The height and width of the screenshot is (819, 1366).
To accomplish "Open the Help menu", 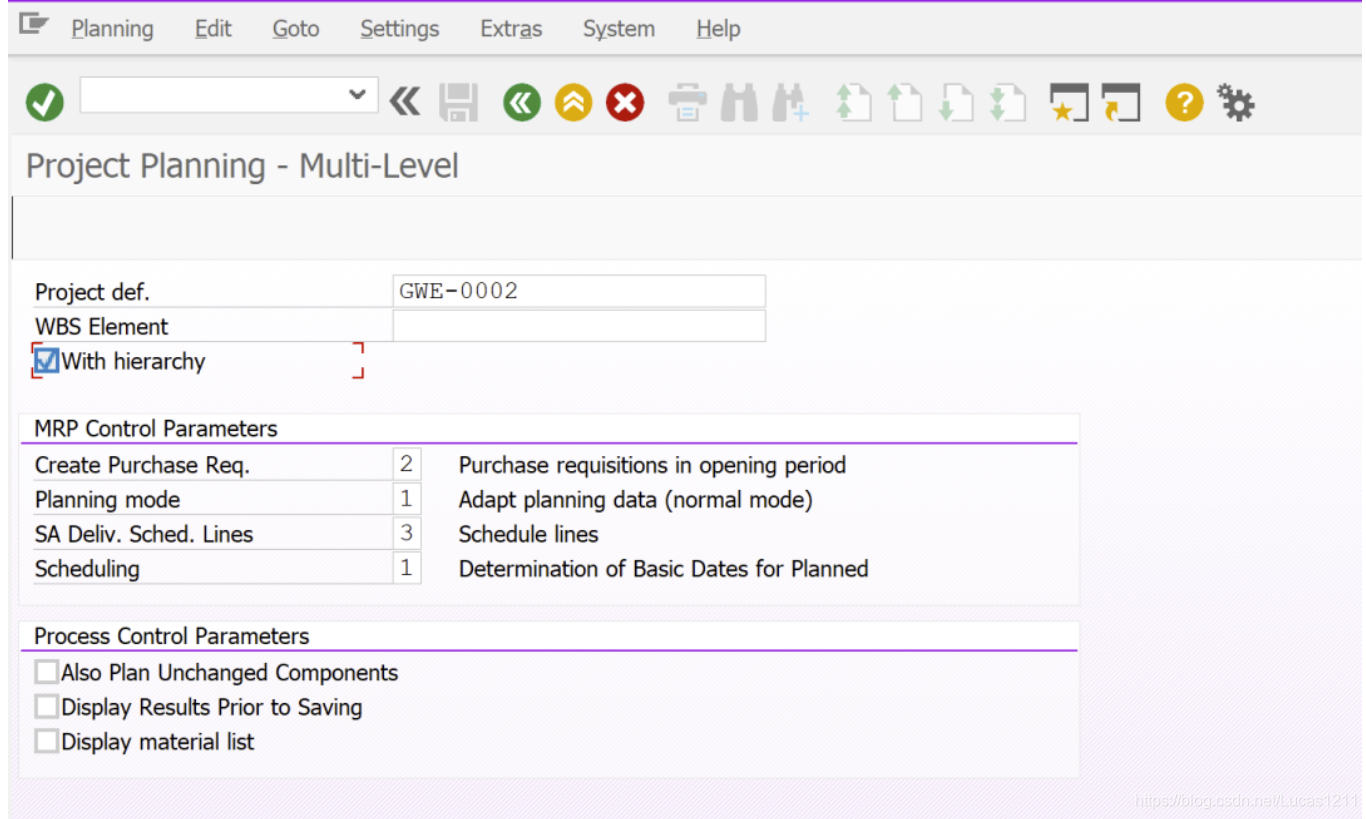I will pos(718,29).
